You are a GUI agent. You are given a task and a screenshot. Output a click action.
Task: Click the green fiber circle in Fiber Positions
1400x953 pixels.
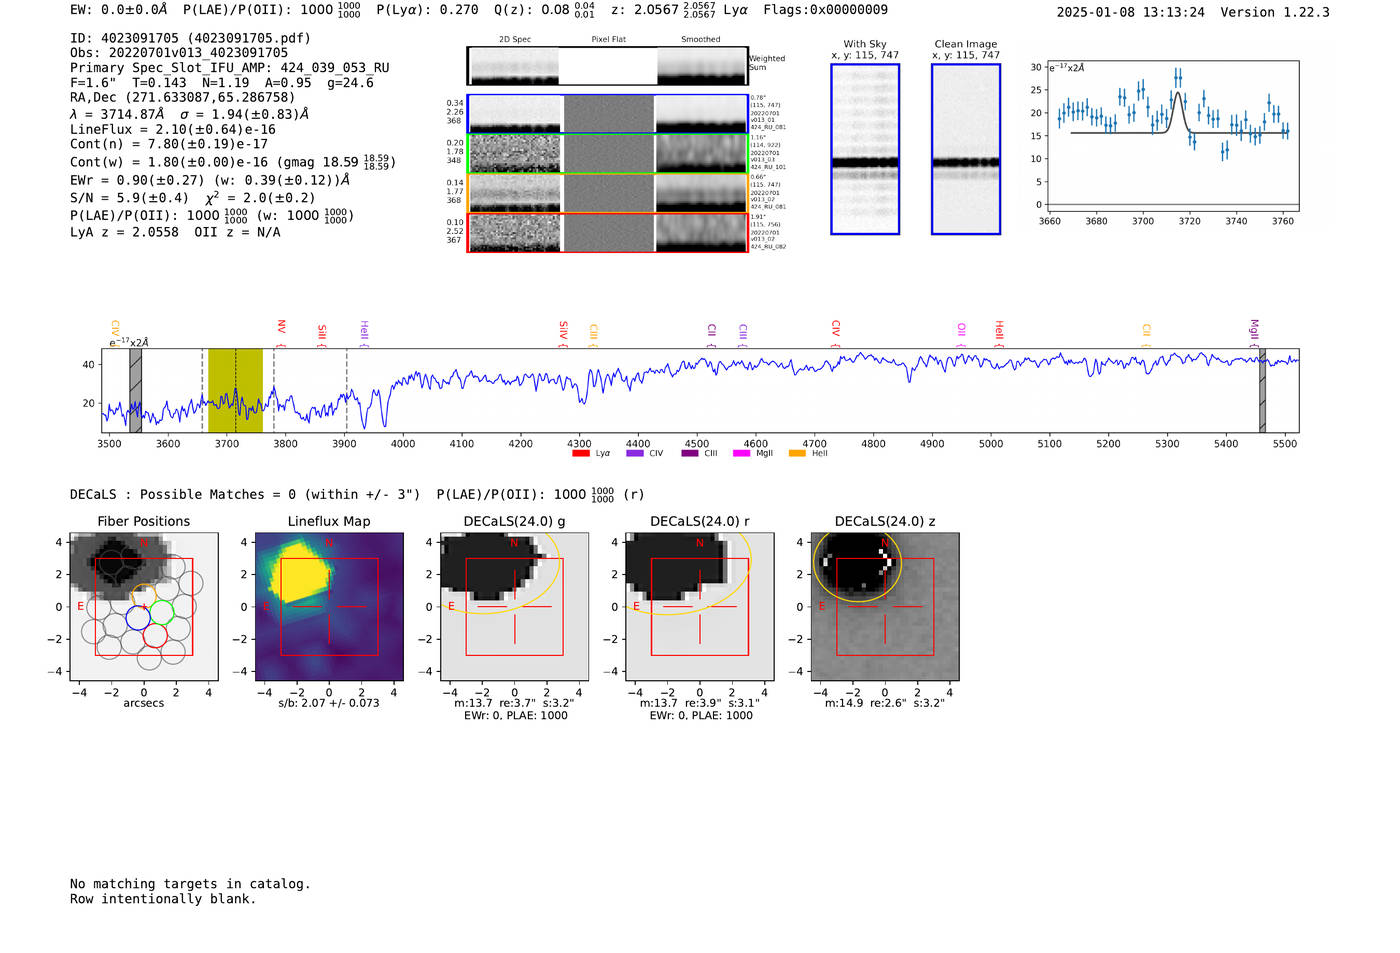pyautogui.click(x=162, y=611)
